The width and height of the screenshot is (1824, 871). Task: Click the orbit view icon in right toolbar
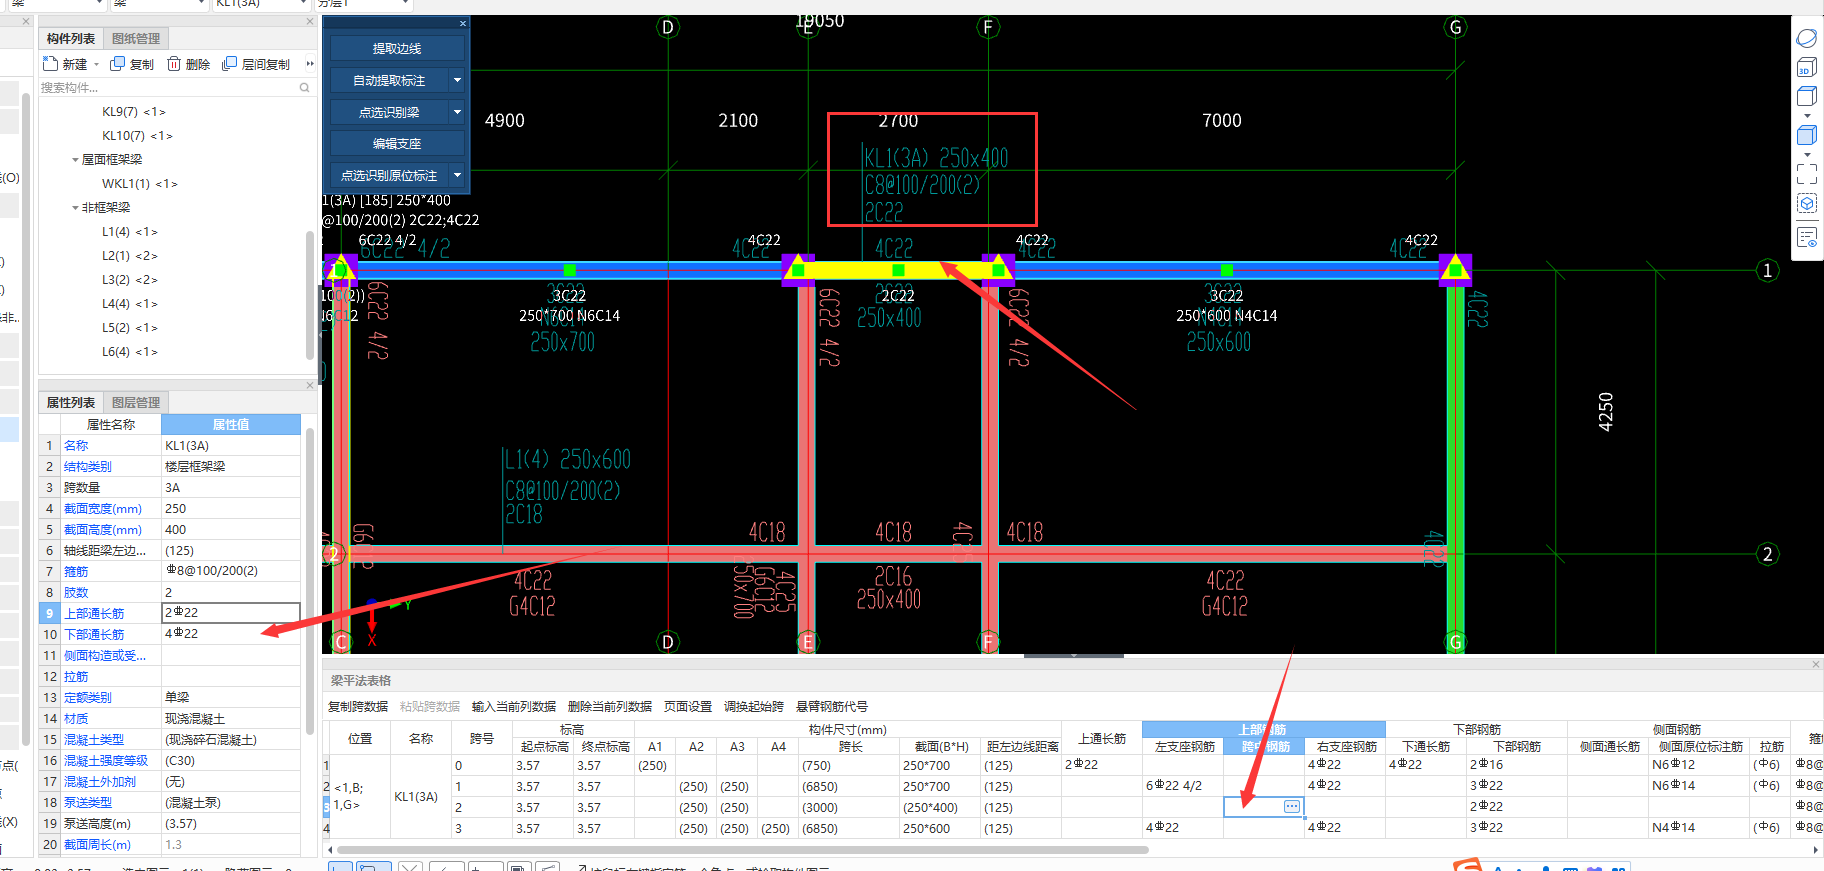(x=1806, y=38)
